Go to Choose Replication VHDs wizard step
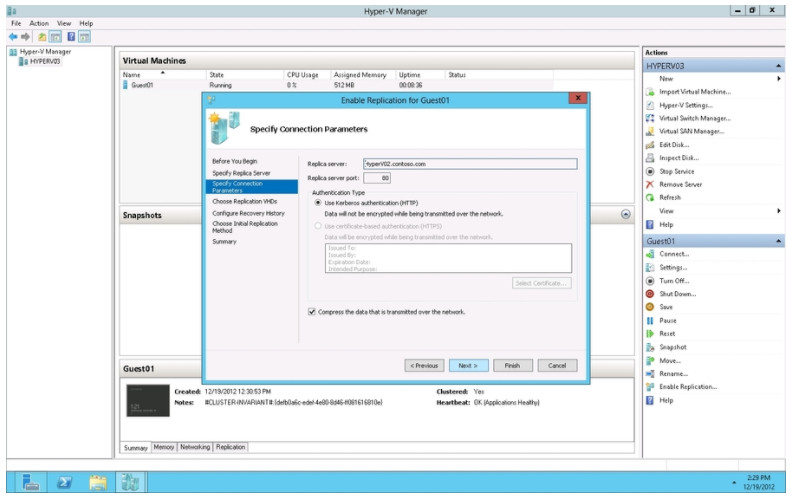The width and height of the screenshot is (791, 499). [245, 201]
